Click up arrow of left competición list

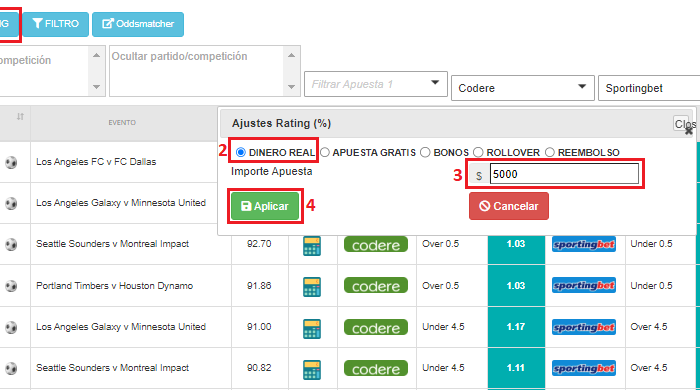96,55
